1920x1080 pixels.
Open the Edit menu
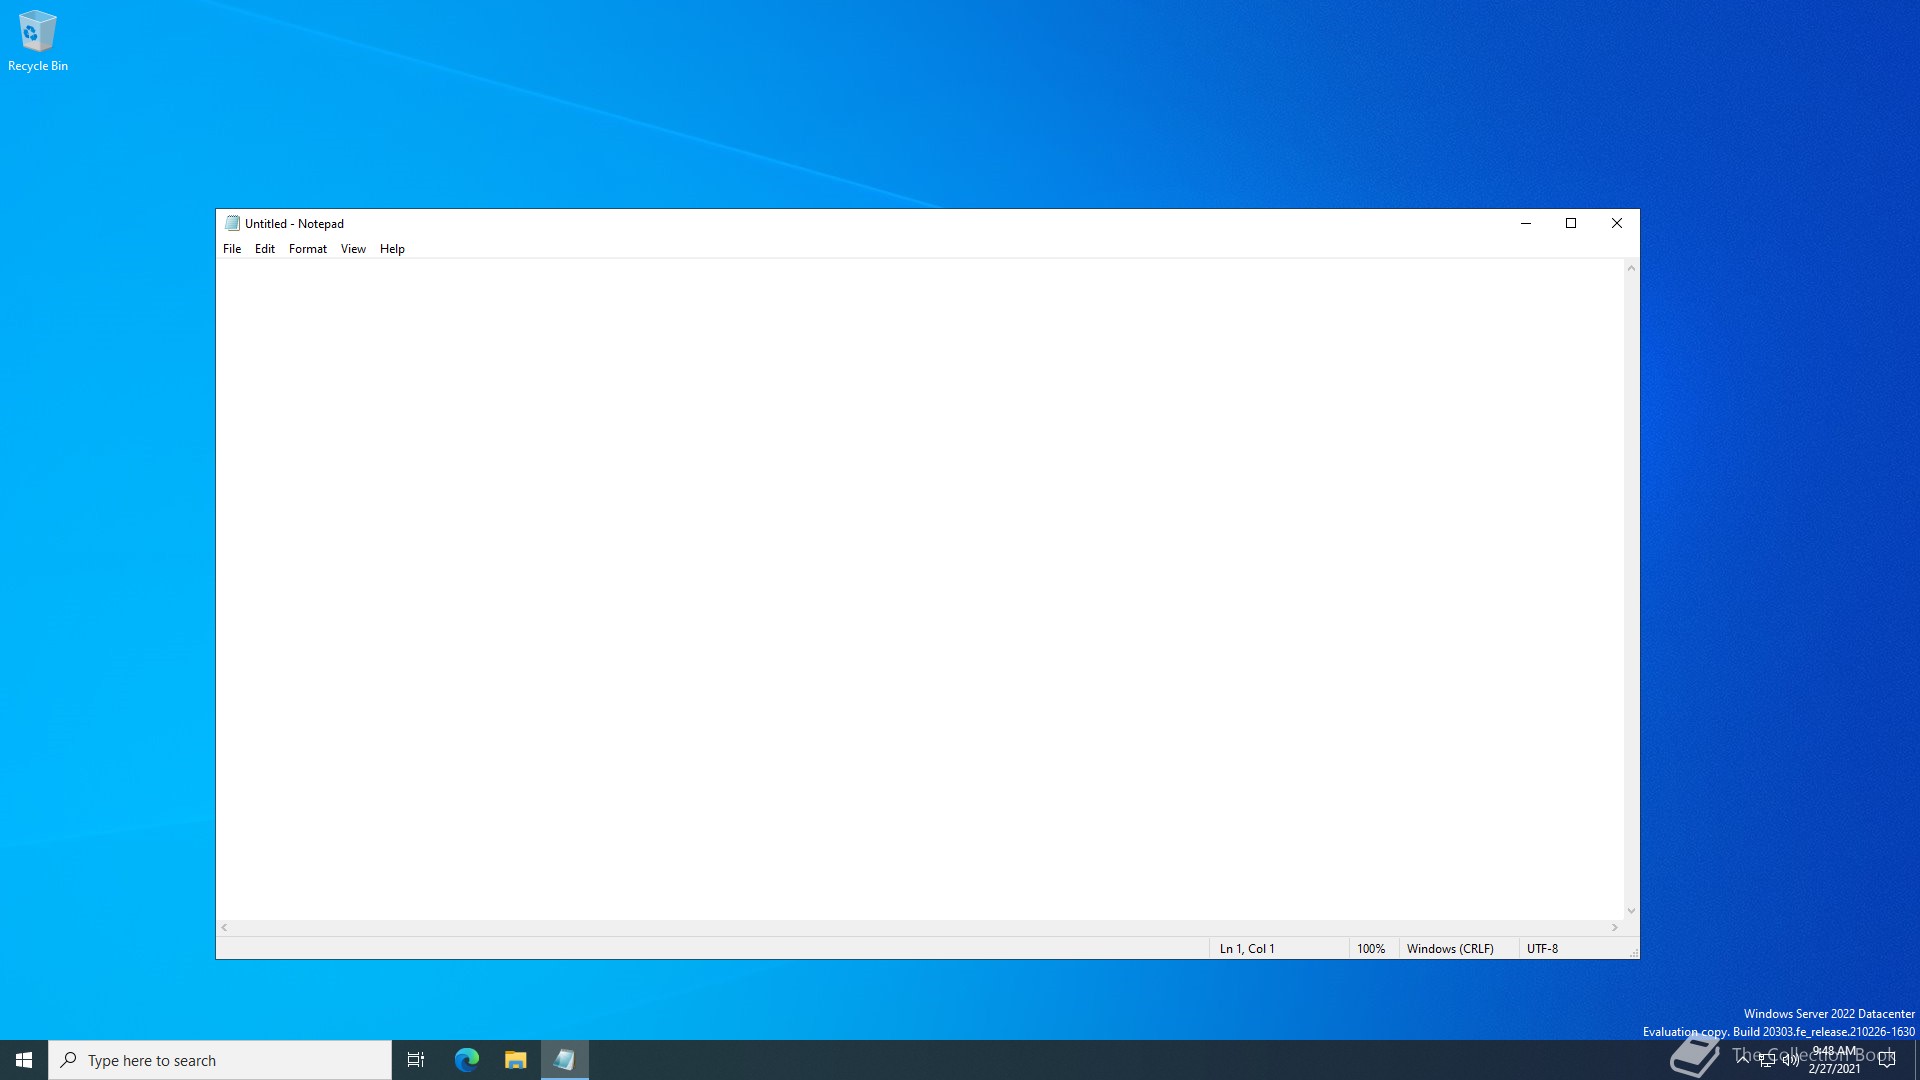[264, 249]
